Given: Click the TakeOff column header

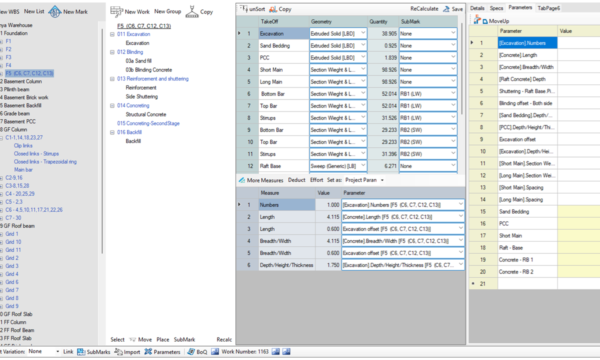Looking at the screenshot, I should point(284,21).
